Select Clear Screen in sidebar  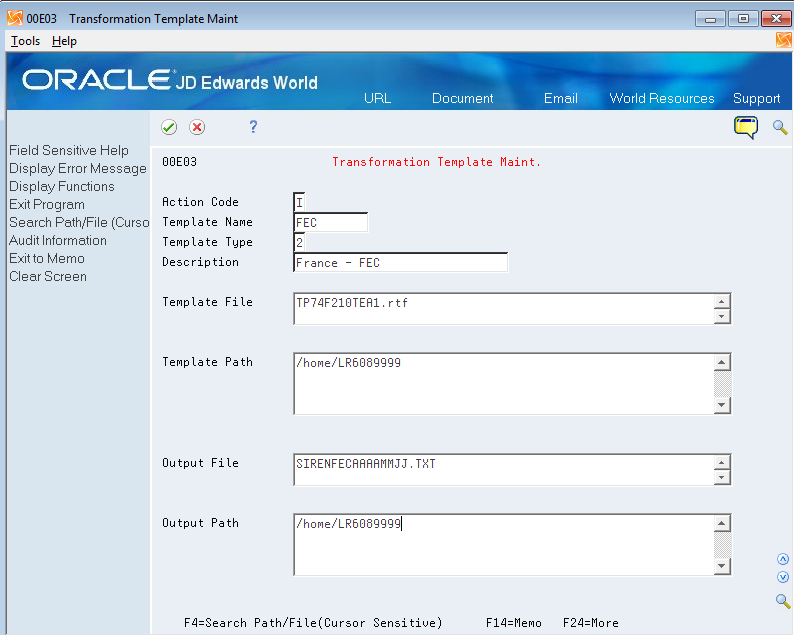coord(48,276)
